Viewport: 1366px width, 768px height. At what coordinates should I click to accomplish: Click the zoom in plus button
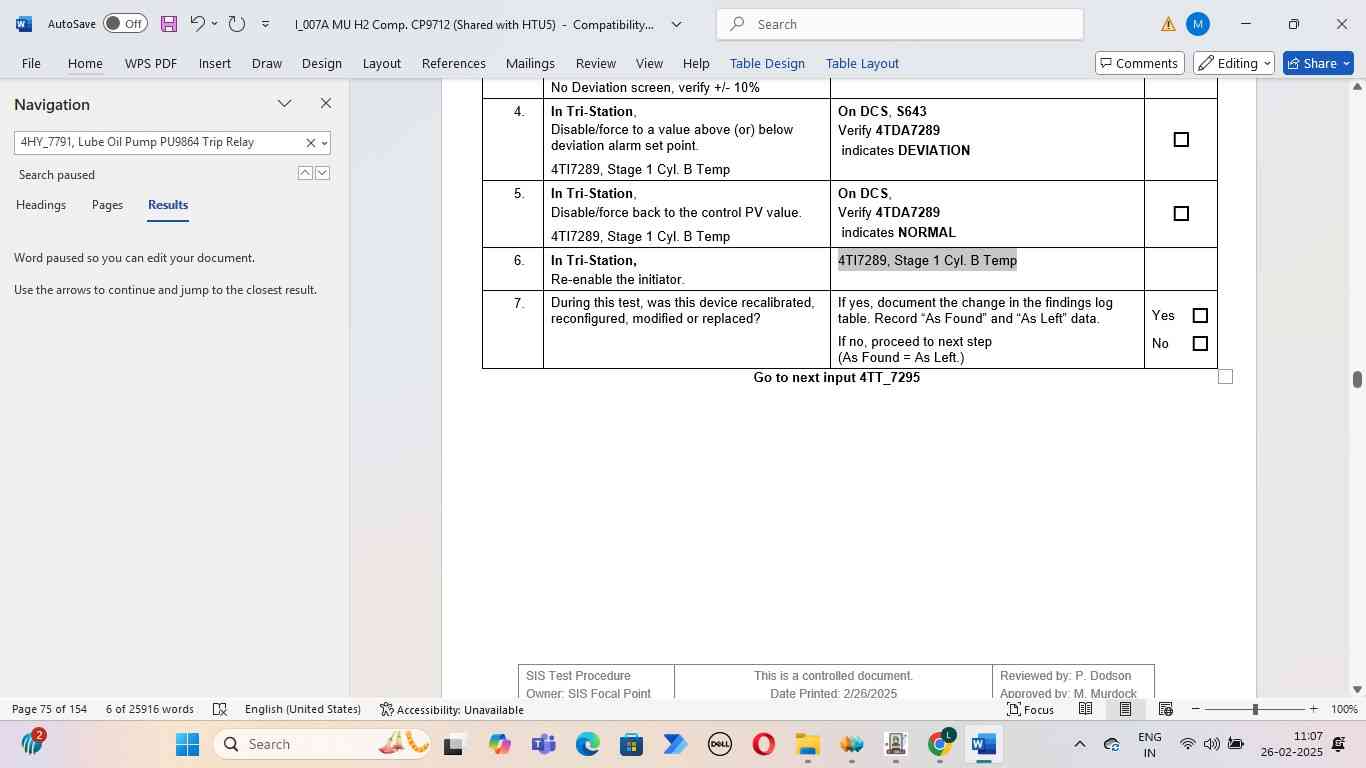click(x=1313, y=709)
